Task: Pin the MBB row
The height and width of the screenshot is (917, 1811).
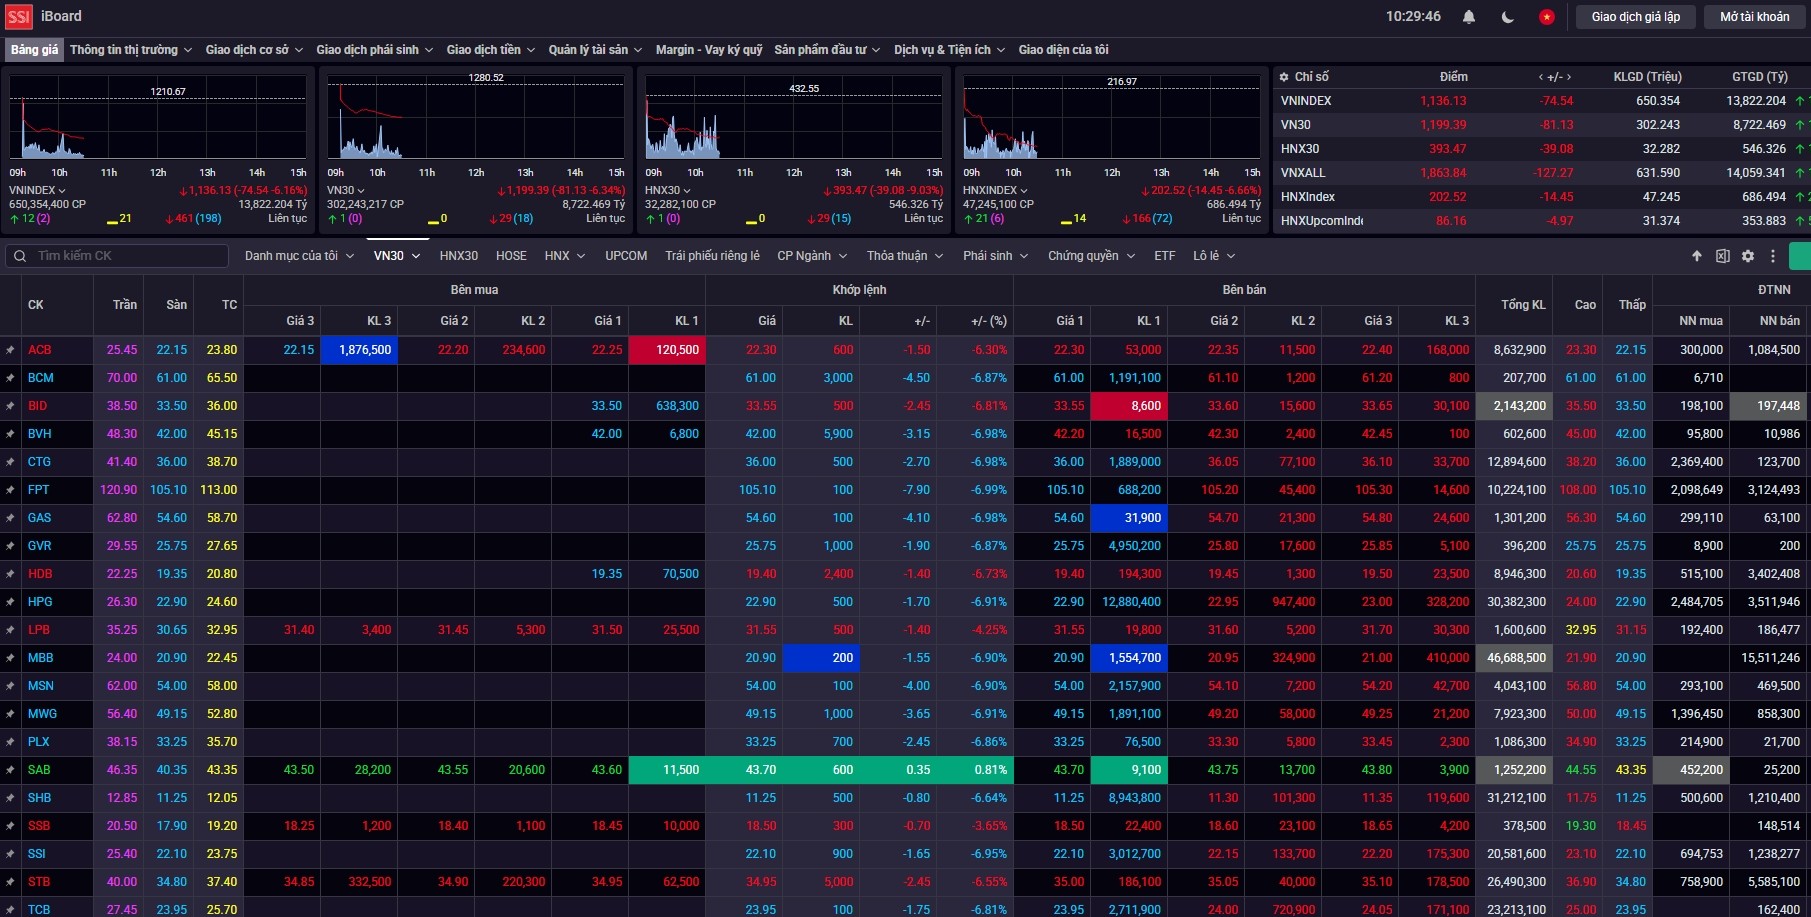Action: [10, 658]
